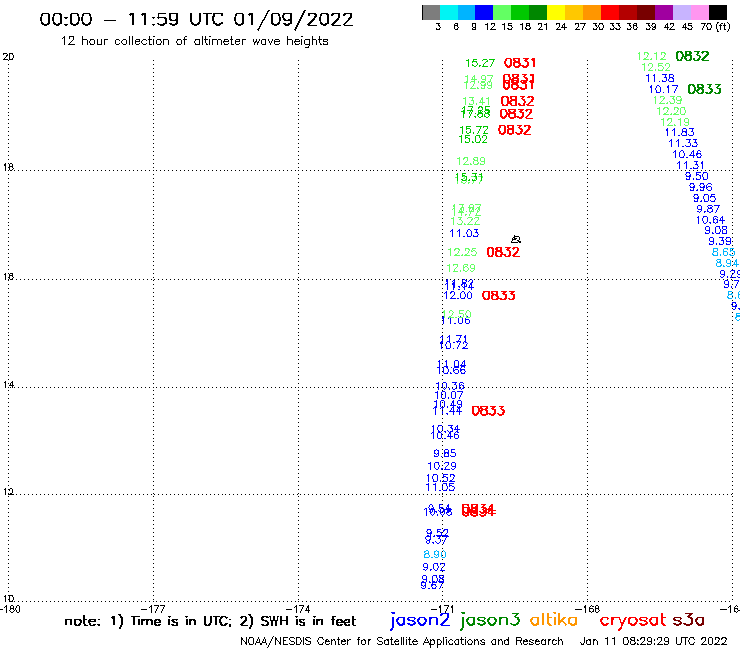This screenshot has height=650, width=740.
Task: Click the timestamp 'Jan 11 08:29:29 UTC 2022'
Action: (x=653, y=641)
